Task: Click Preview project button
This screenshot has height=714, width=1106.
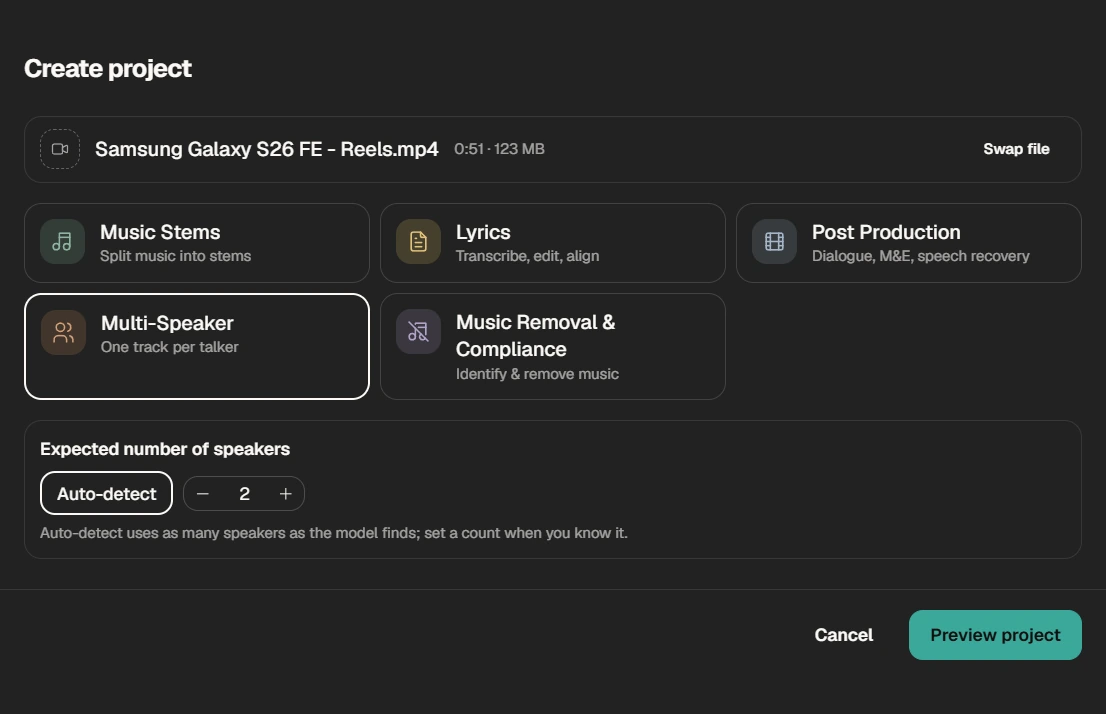Action: point(995,635)
